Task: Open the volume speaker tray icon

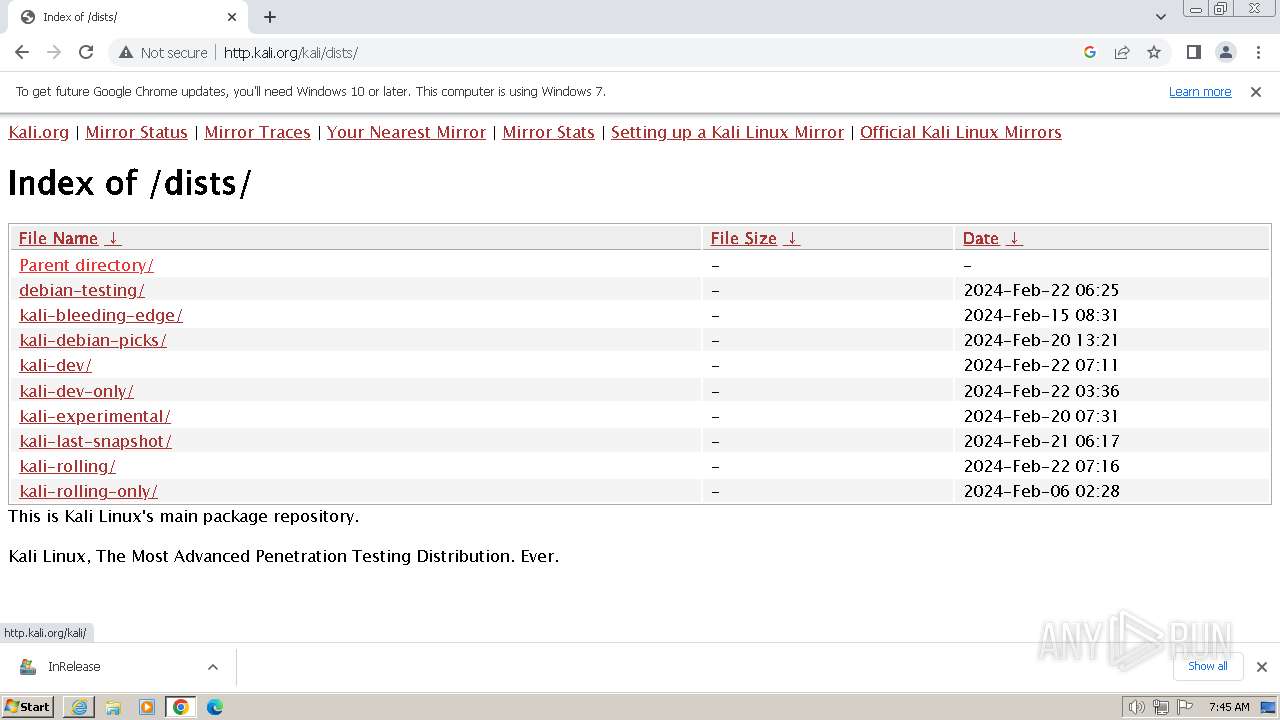Action: [1136, 707]
